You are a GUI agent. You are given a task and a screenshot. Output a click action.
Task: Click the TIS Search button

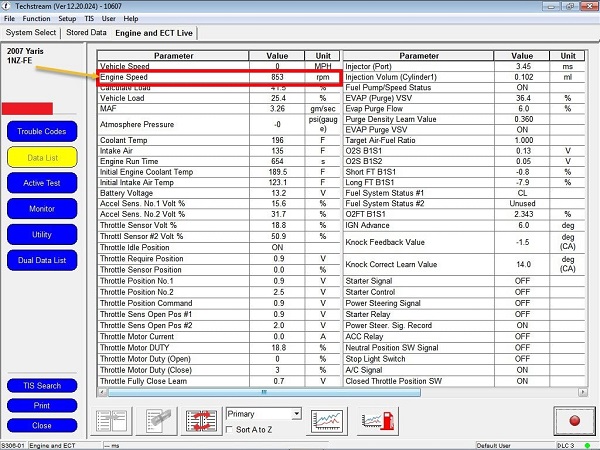click(42, 386)
